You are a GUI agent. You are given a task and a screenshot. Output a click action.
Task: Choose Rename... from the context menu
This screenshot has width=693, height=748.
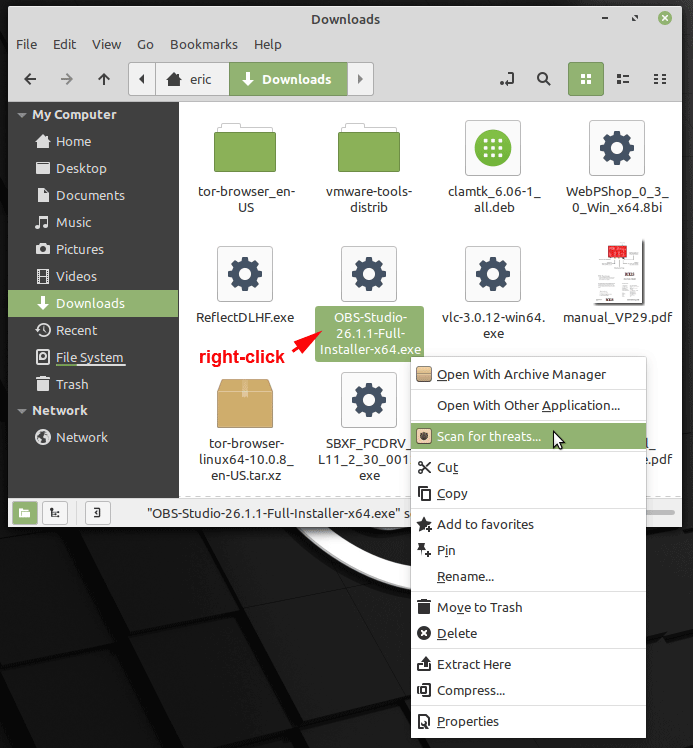coord(528,576)
